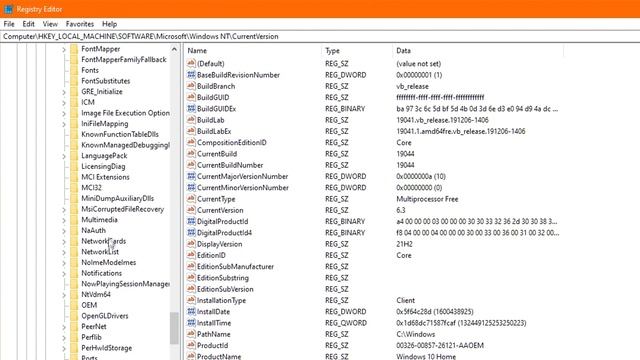This screenshot has width=640, height=360.
Task: Click the string icon of PathName
Action: click(x=191, y=334)
